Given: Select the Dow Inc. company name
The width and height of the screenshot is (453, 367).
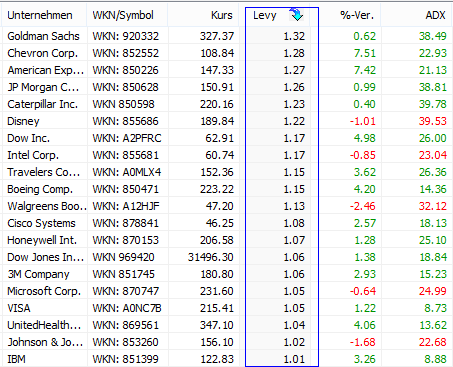Looking at the screenshot, I should point(28,138).
